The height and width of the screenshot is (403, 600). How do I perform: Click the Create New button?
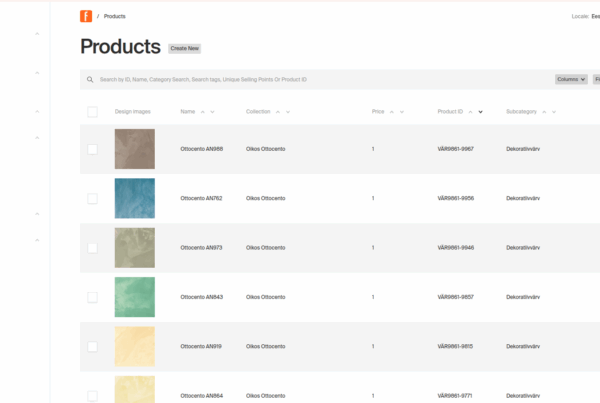(x=184, y=49)
